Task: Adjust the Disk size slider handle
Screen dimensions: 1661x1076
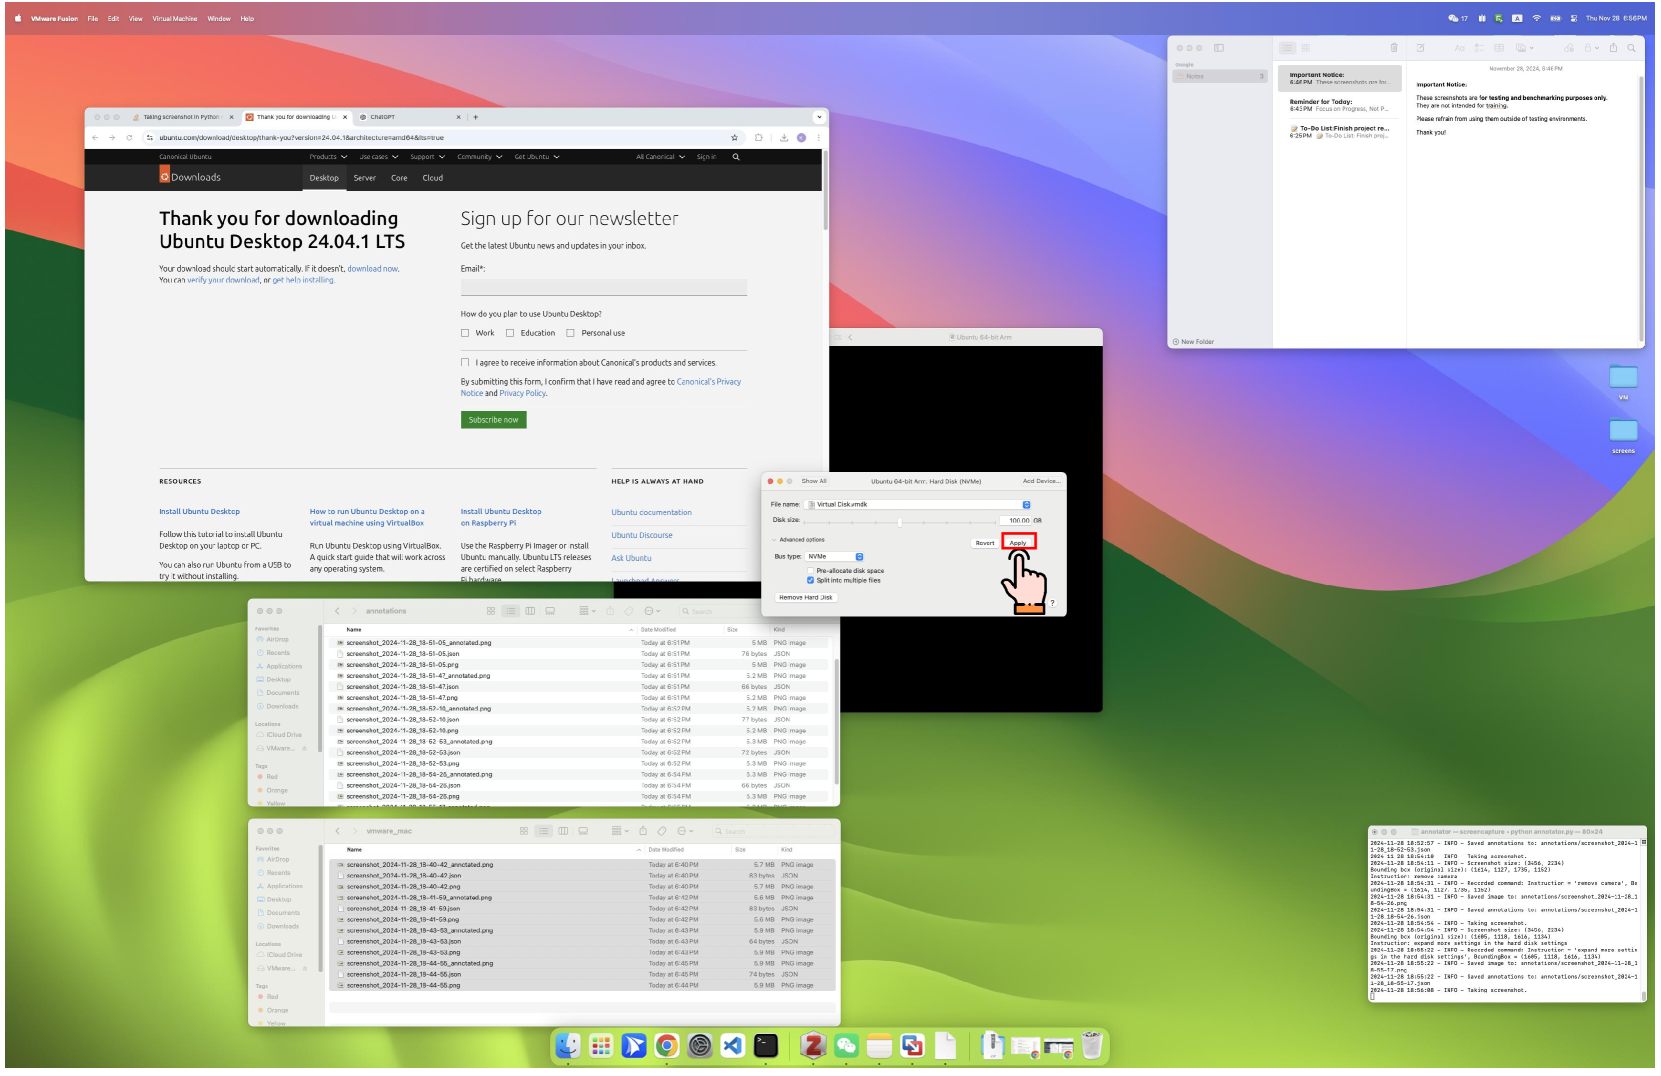Action: click(900, 521)
